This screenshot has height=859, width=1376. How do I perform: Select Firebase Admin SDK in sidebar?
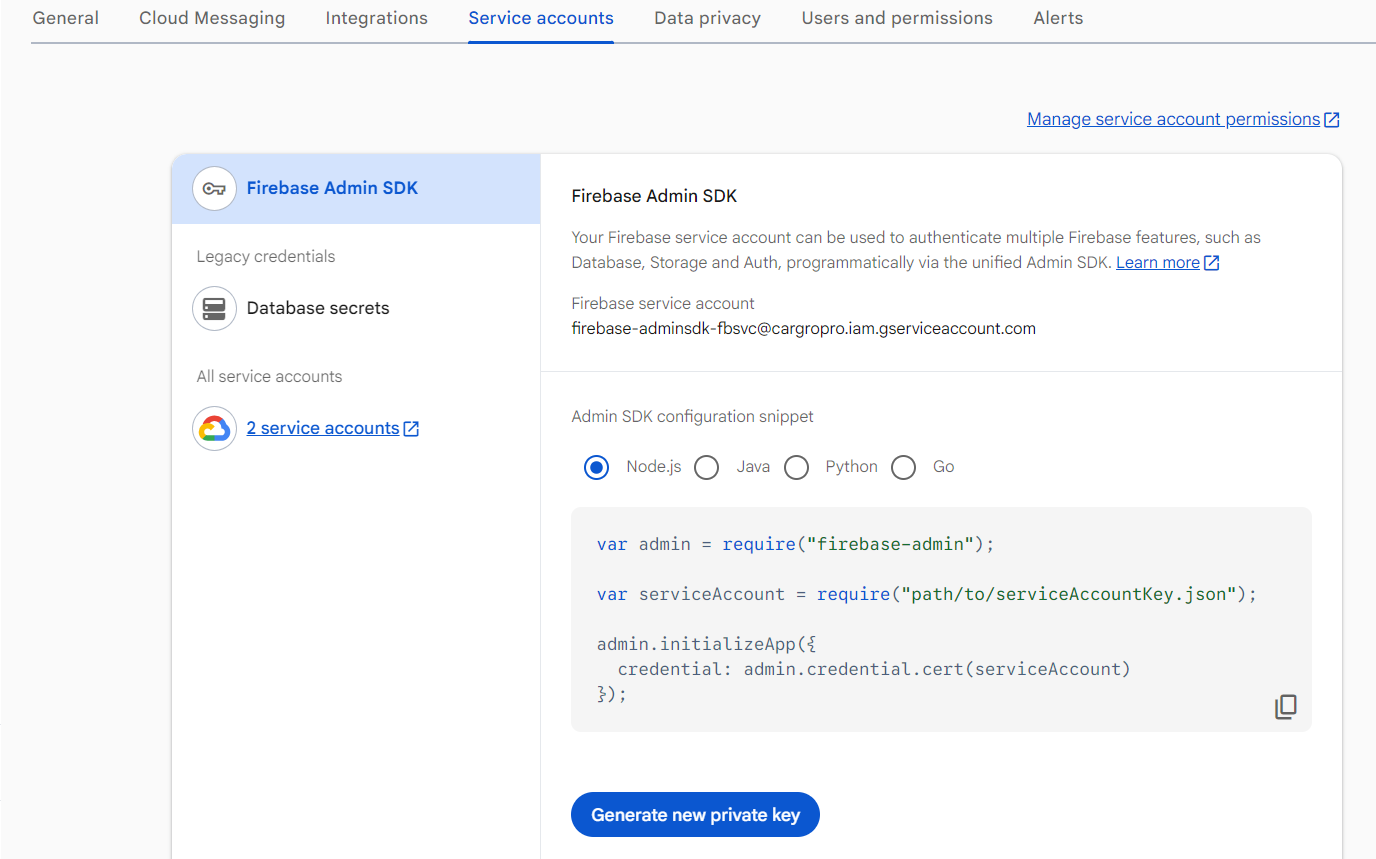click(356, 188)
